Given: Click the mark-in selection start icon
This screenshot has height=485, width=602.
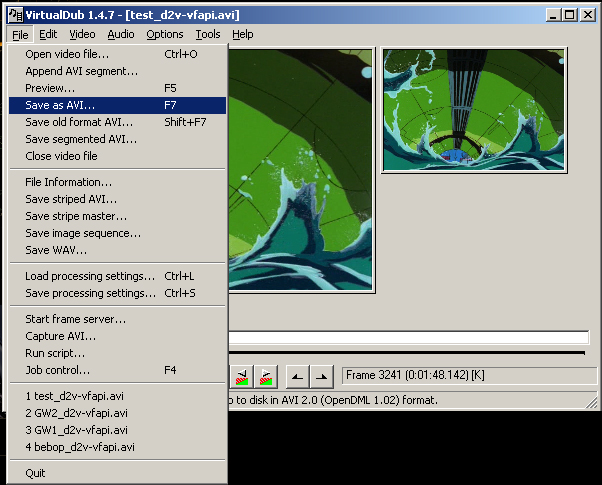Looking at the screenshot, I should tap(298, 377).
